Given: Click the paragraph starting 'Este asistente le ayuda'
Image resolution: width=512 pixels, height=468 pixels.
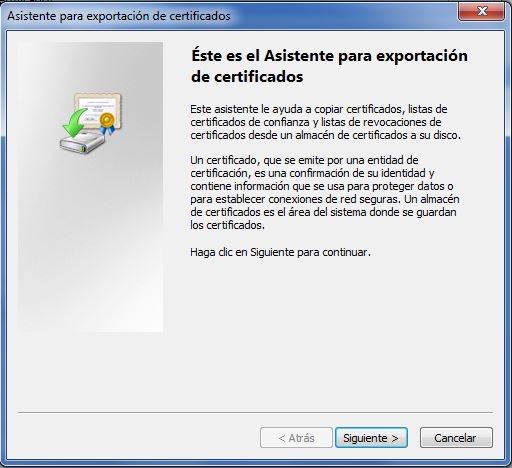Looking at the screenshot, I should [325, 122].
